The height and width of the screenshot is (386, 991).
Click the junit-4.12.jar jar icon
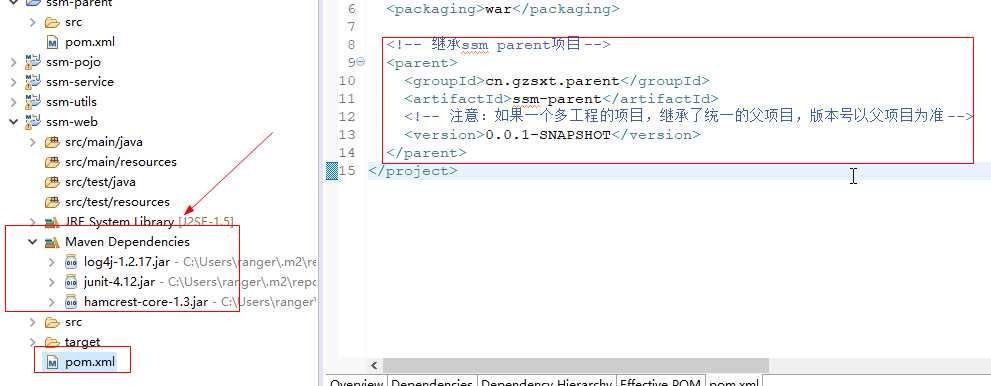click(71, 282)
